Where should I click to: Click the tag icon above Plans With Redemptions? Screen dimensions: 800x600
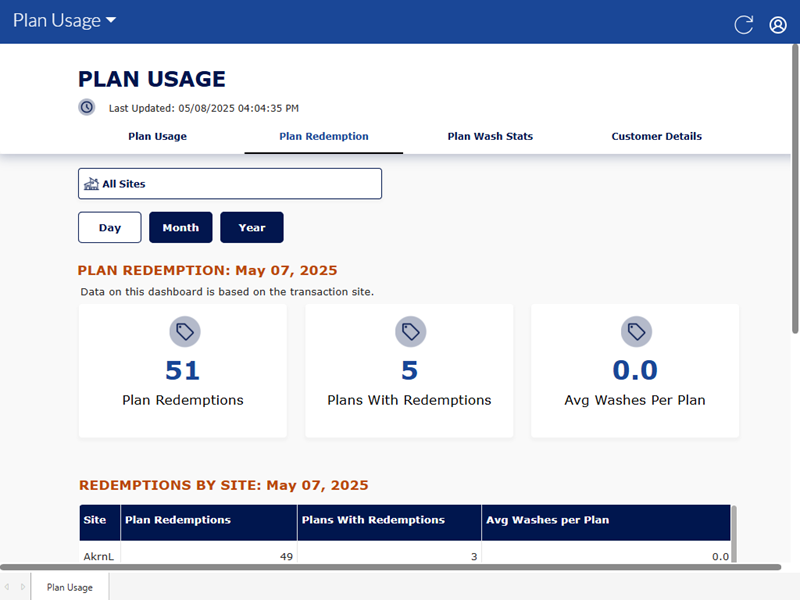pos(410,332)
